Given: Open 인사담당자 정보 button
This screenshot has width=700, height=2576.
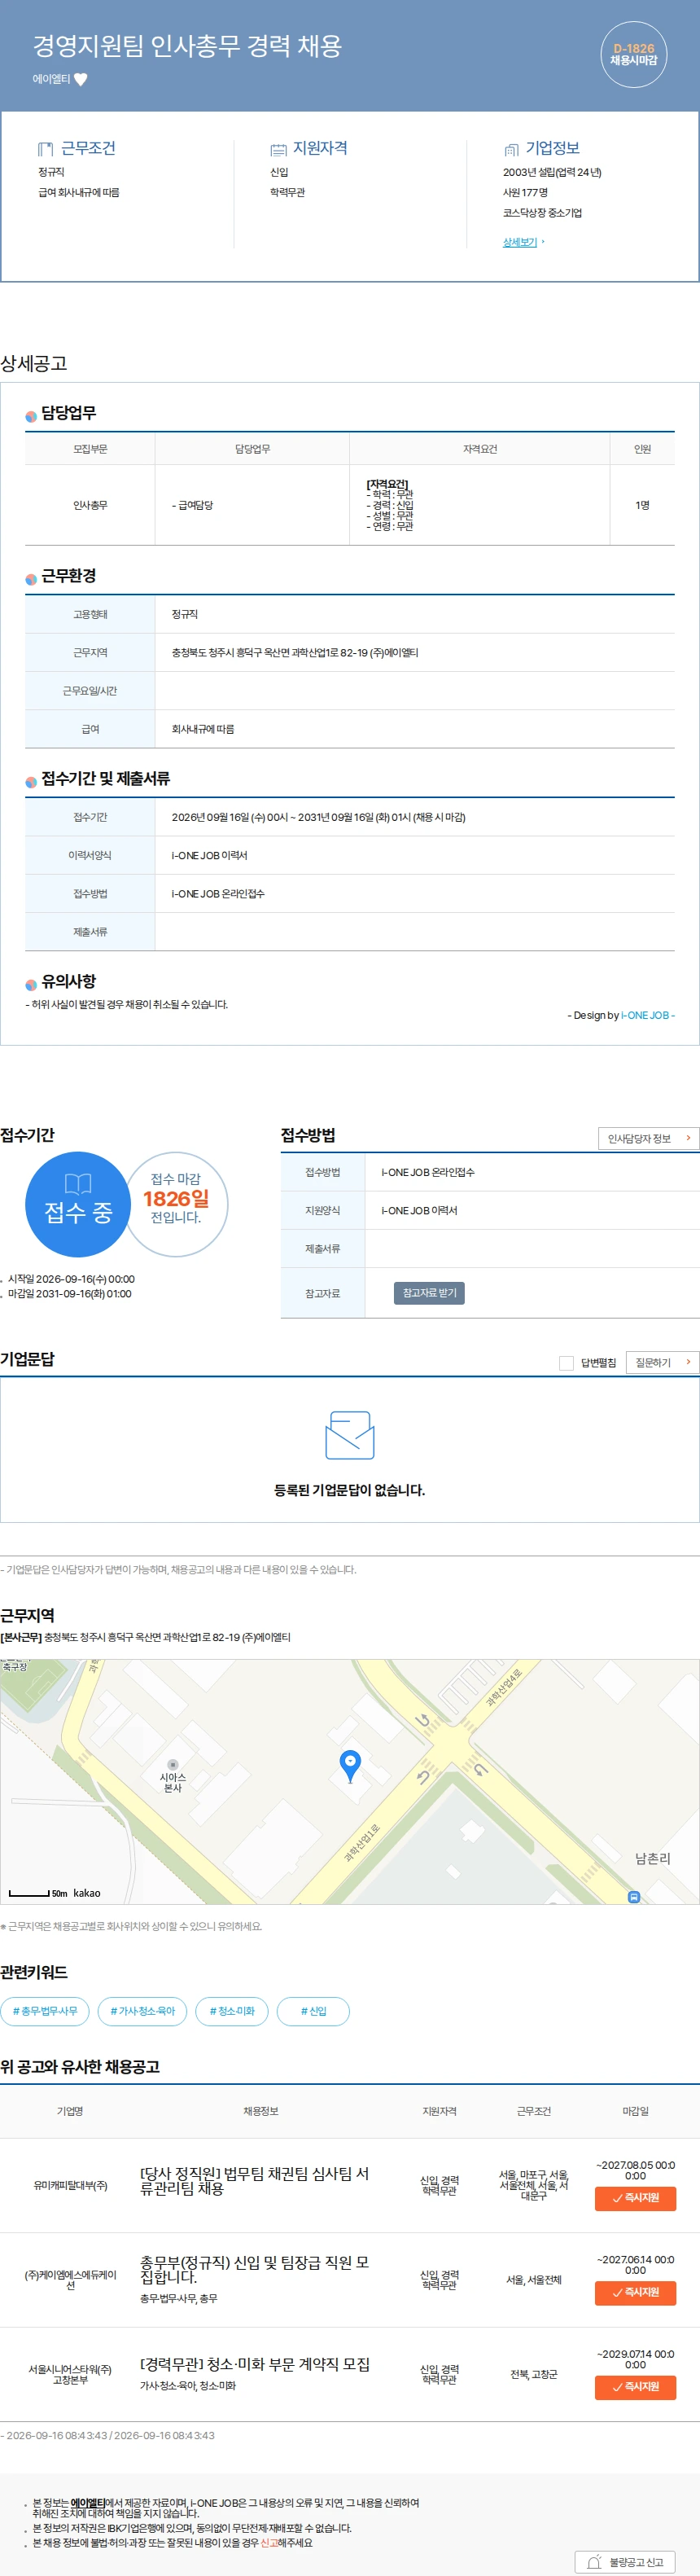Looking at the screenshot, I should 648,1138.
